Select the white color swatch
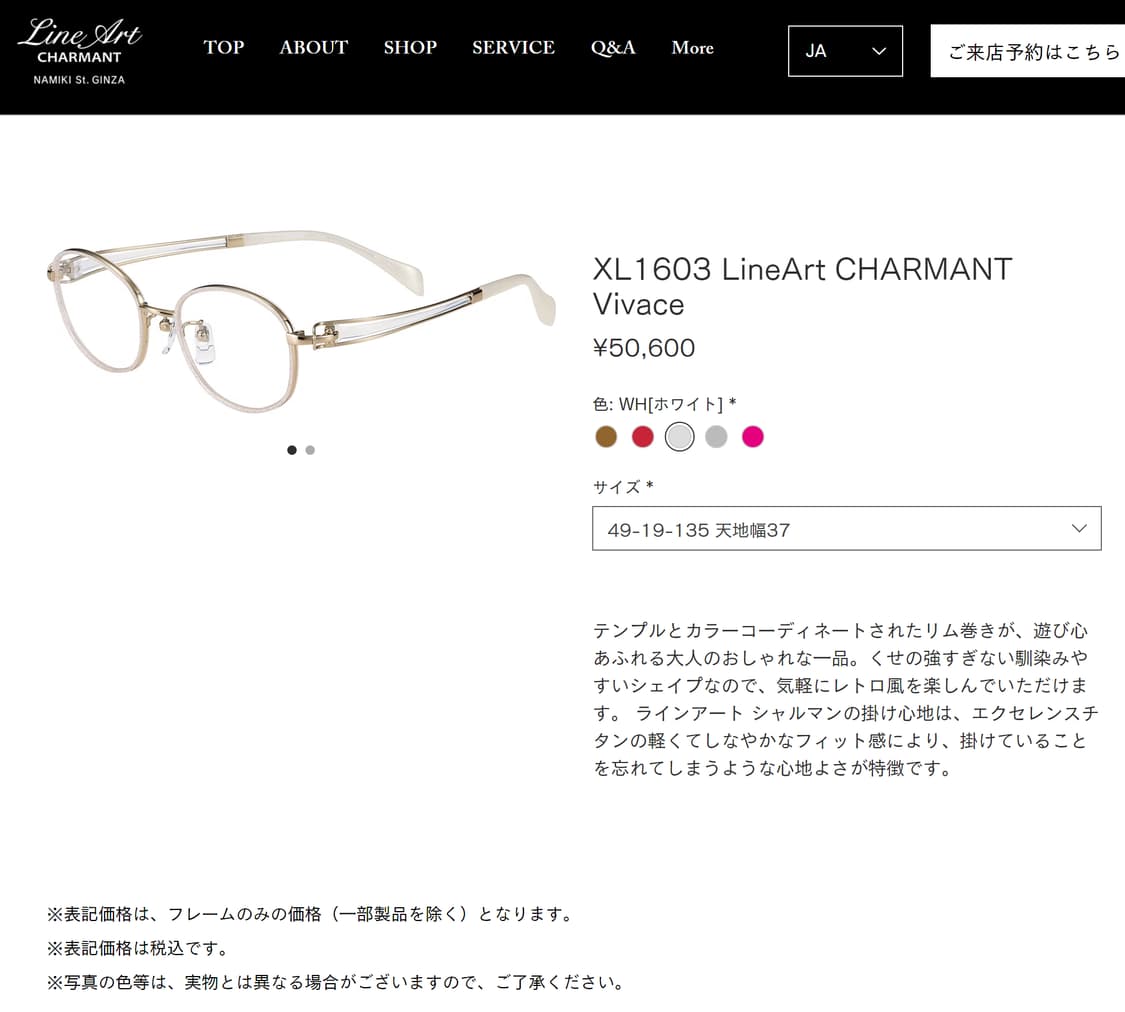The image size is (1125, 1012). click(679, 436)
